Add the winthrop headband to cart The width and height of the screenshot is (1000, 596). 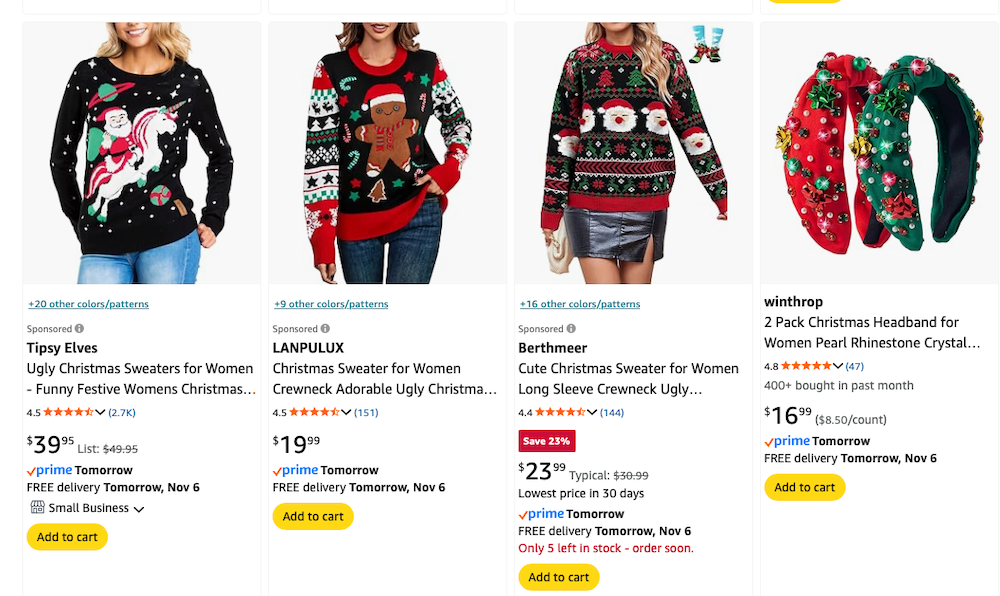(805, 487)
